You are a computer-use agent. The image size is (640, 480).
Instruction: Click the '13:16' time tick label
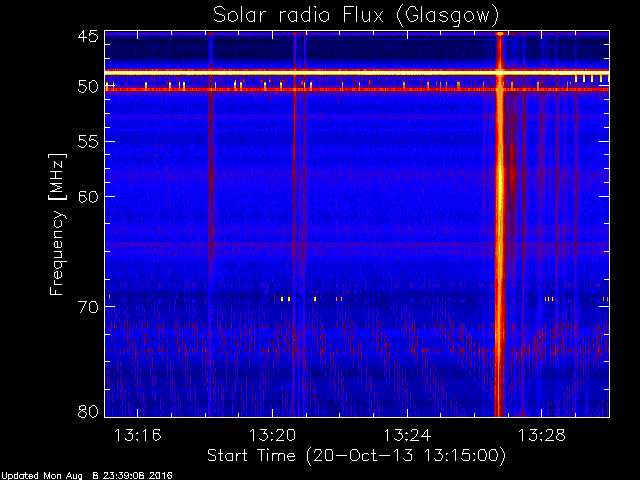tap(138, 436)
